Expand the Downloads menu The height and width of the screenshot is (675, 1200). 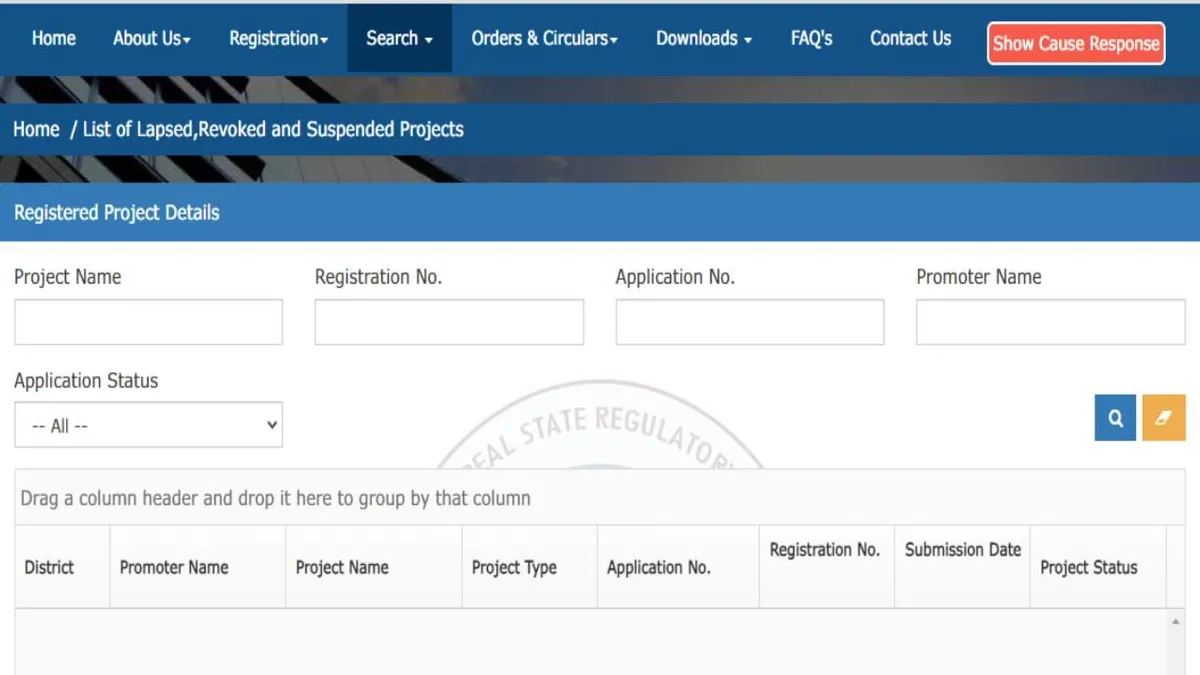[x=703, y=38]
